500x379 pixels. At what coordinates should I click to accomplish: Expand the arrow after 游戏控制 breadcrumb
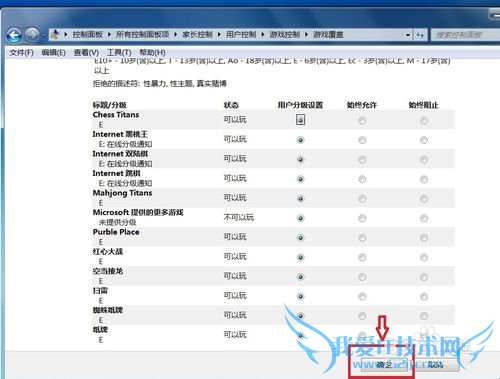[x=307, y=35]
